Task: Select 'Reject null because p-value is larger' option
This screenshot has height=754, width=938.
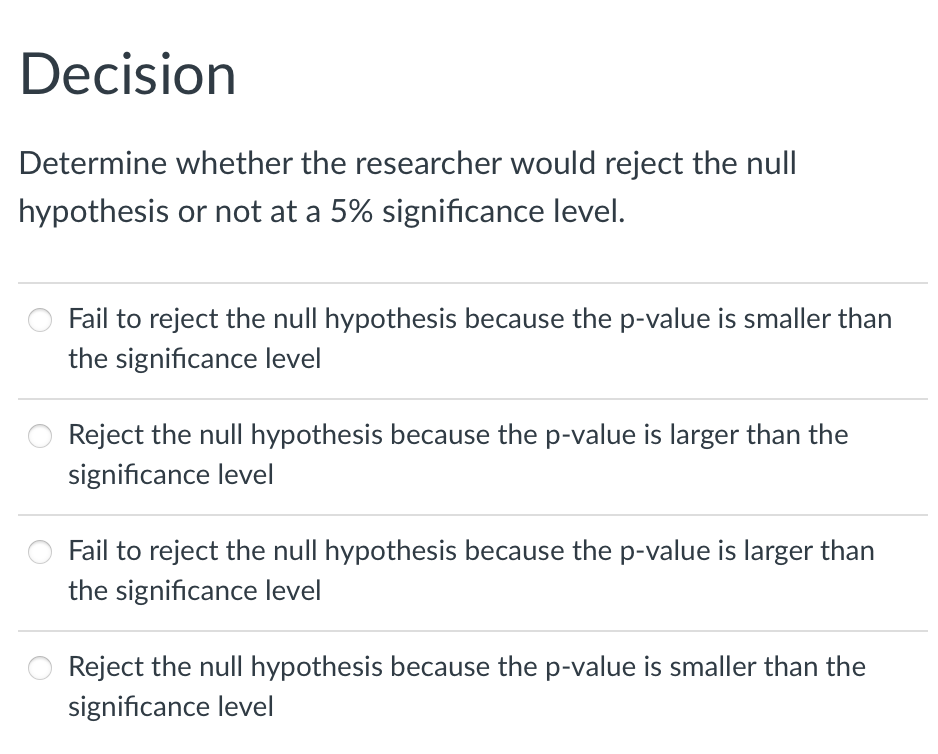Action: click(x=40, y=436)
